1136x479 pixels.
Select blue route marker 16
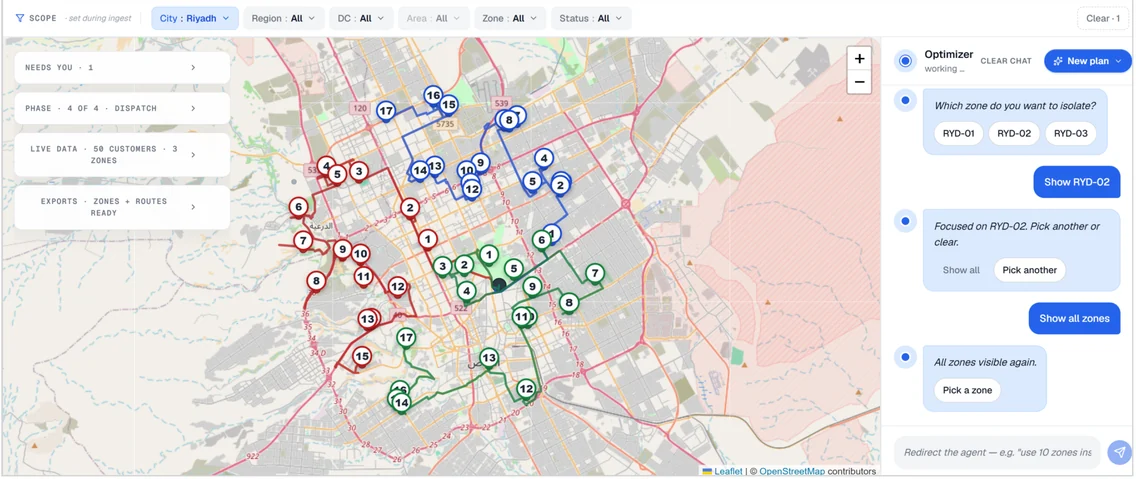433,95
